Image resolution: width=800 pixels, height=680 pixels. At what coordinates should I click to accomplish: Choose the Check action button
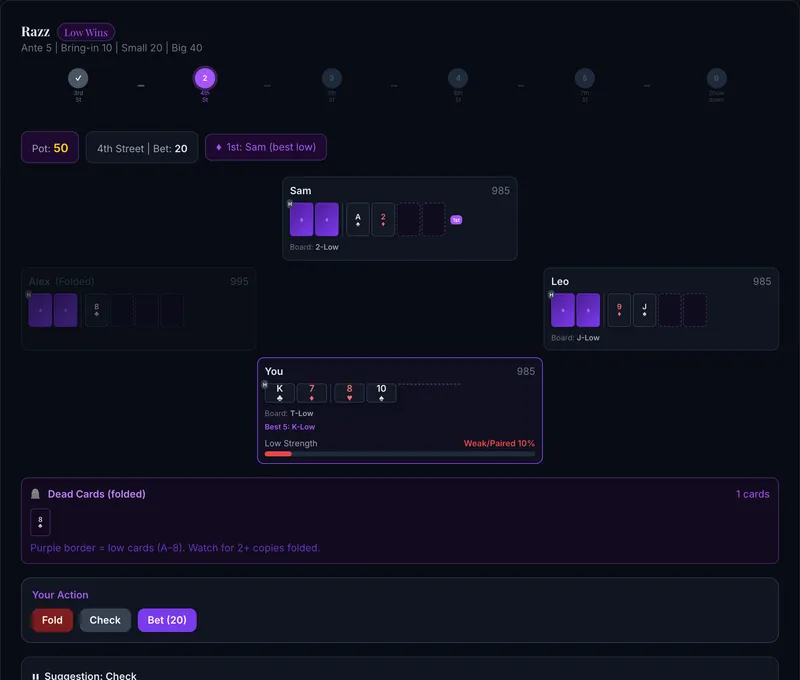click(105, 620)
